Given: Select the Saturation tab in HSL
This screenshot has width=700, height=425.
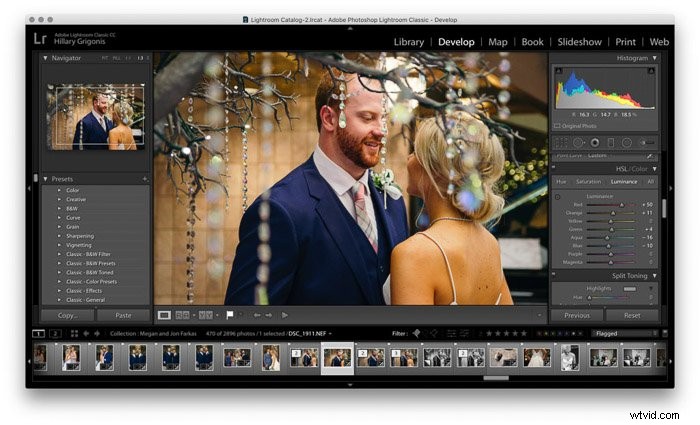Looking at the screenshot, I should [x=588, y=182].
